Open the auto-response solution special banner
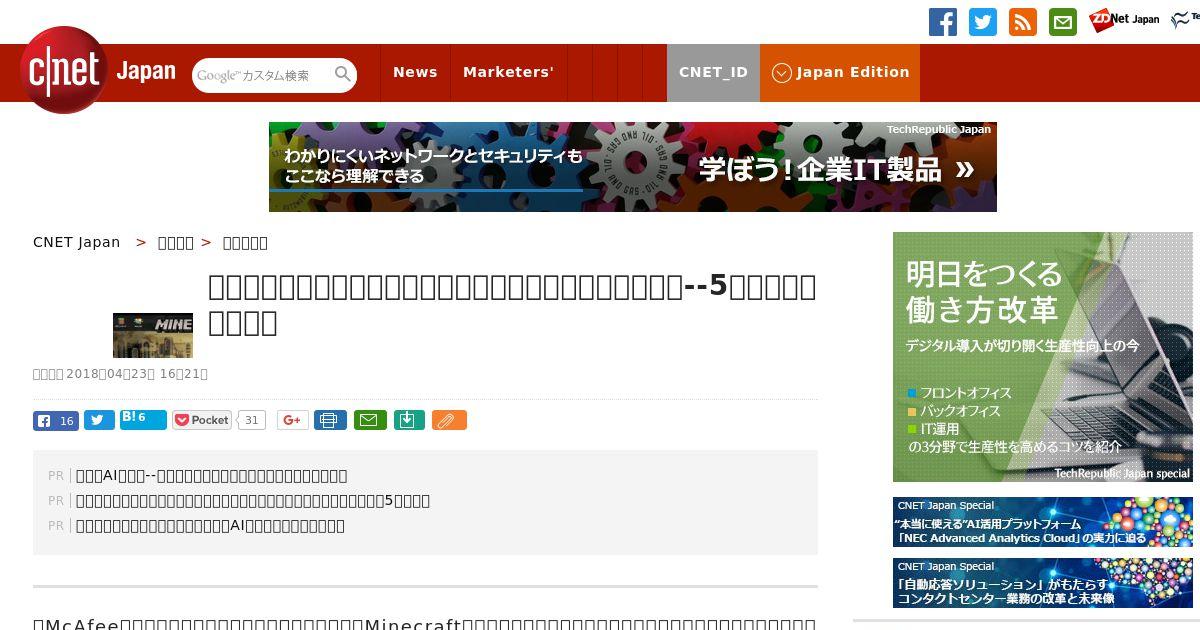 click(1043, 583)
